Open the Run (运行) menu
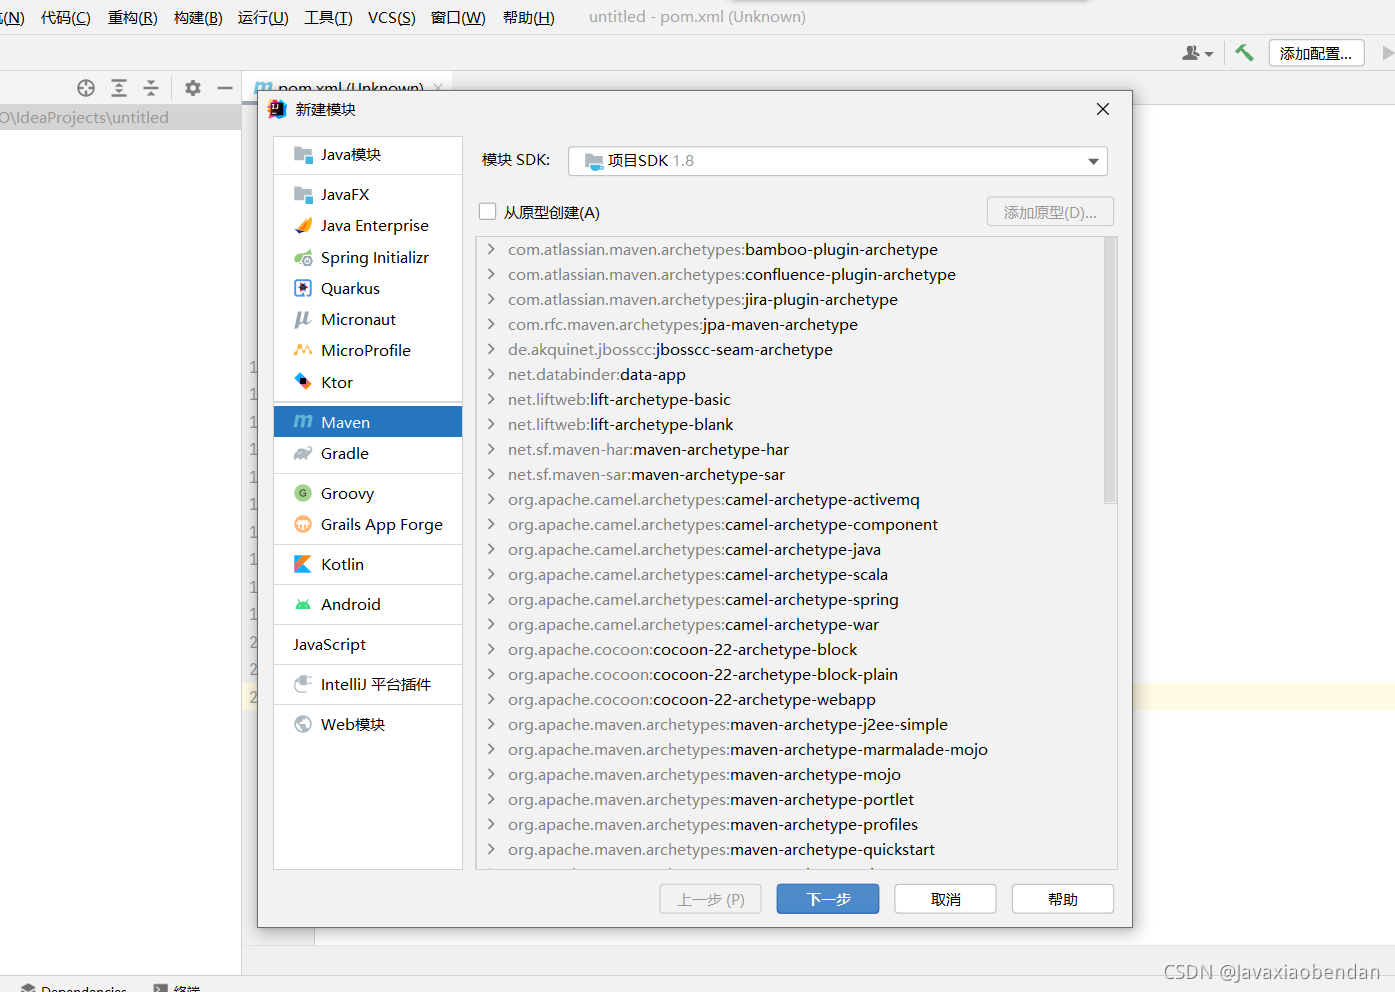This screenshot has height=992, width=1395. (x=263, y=17)
